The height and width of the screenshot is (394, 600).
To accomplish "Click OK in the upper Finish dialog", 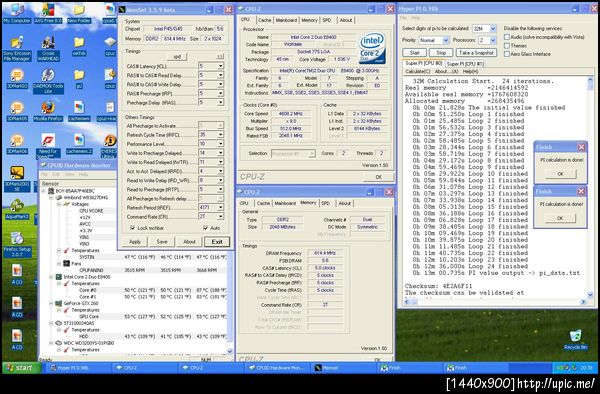I will pos(560,174).
